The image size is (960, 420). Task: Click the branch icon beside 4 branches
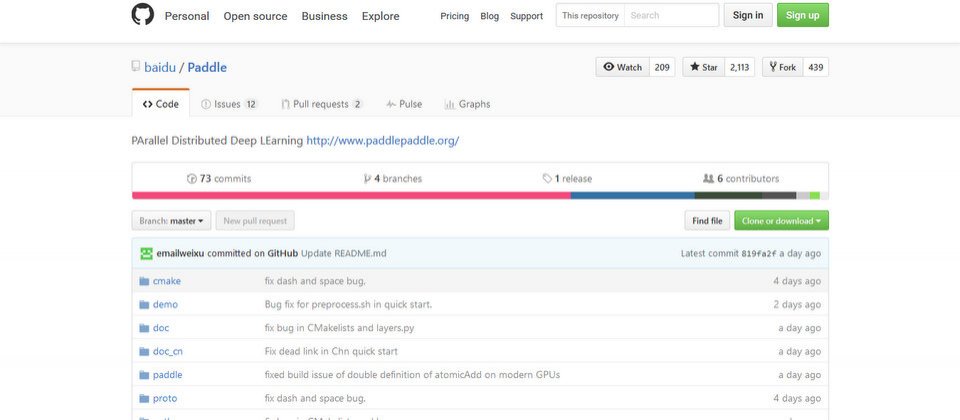point(367,179)
